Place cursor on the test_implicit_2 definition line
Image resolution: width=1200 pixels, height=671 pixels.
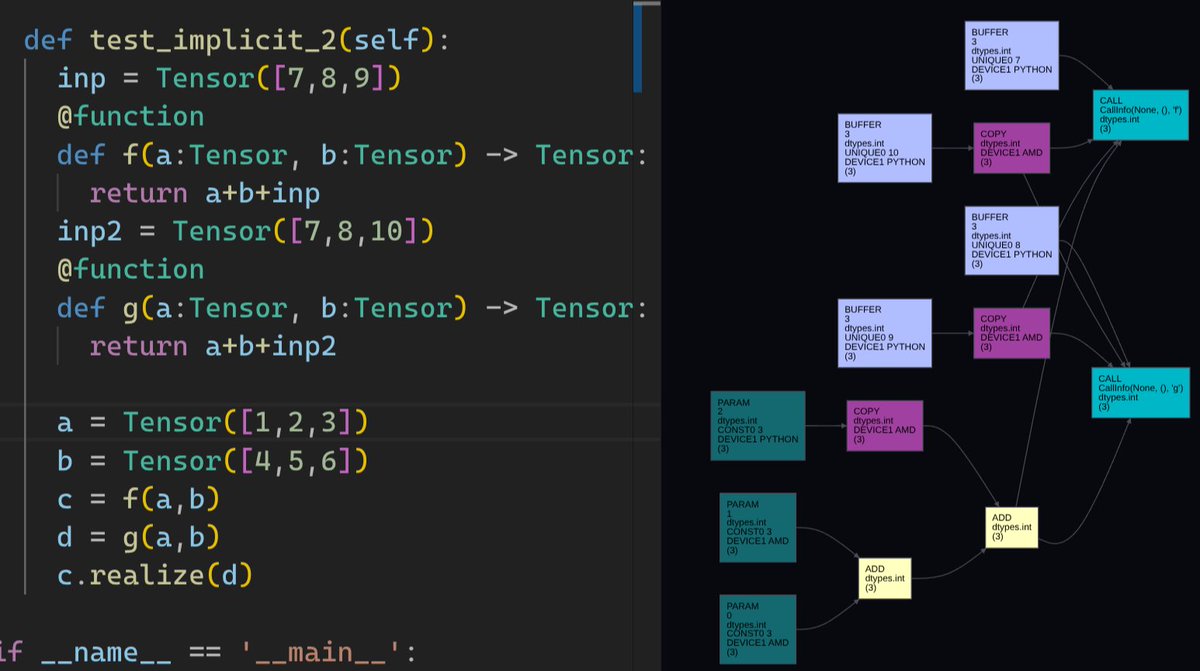pyautogui.click(x=237, y=41)
